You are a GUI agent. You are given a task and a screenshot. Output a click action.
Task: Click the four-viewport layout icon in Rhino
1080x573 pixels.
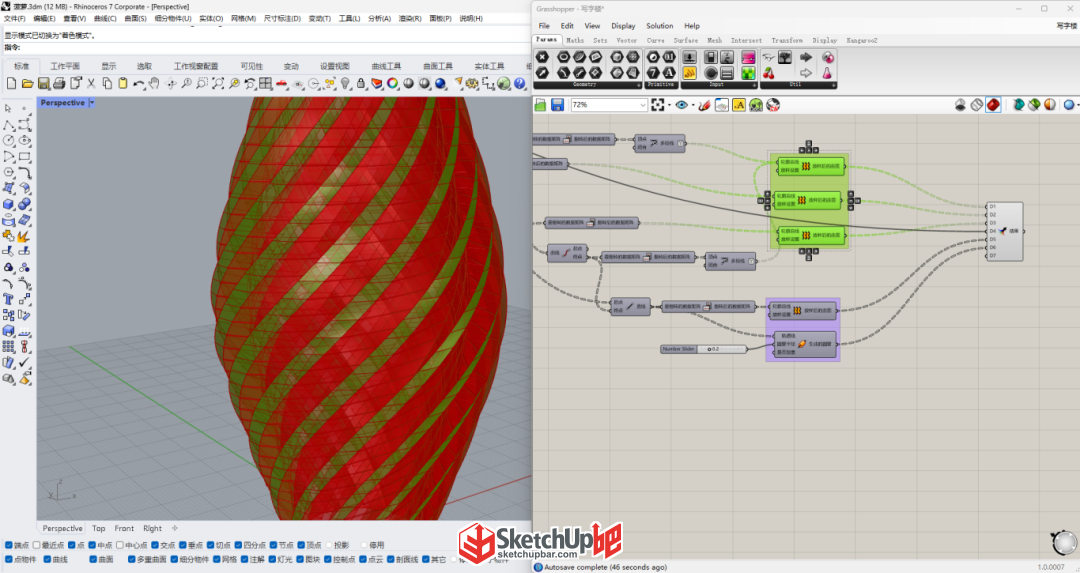[x=266, y=83]
